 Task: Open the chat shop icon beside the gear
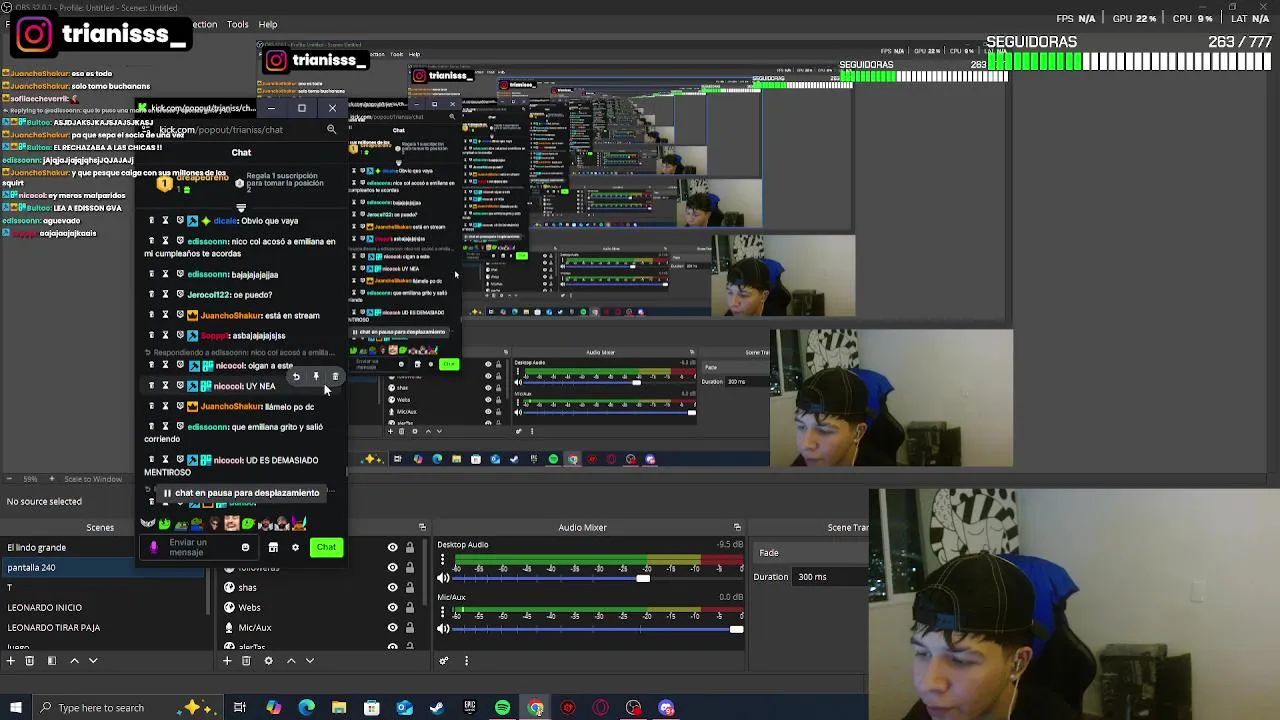[273, 547]
